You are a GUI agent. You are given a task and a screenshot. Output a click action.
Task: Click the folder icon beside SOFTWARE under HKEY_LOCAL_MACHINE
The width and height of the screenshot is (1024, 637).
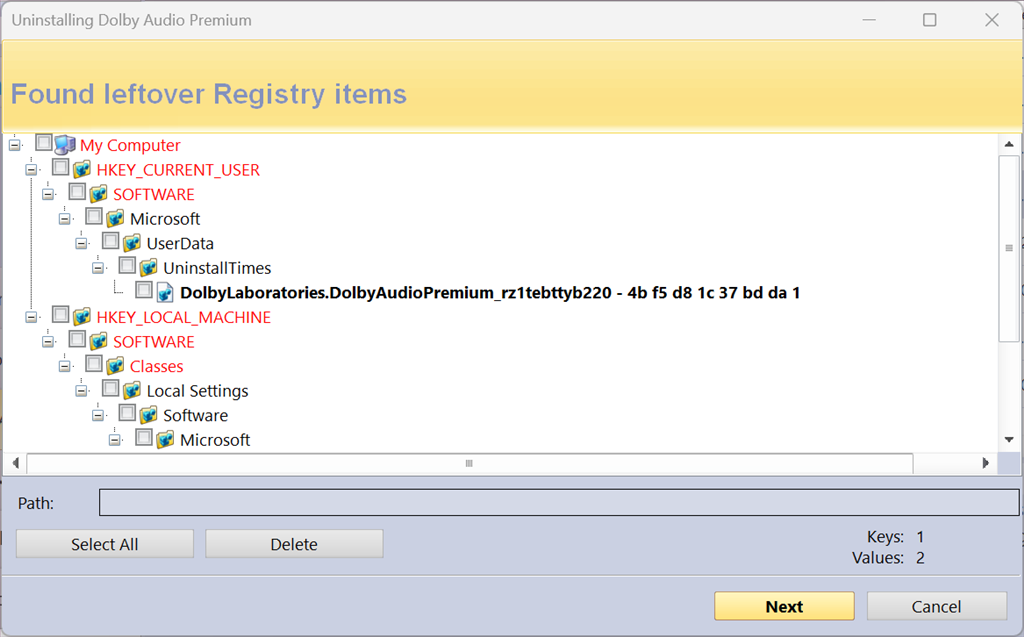[98, 341]
